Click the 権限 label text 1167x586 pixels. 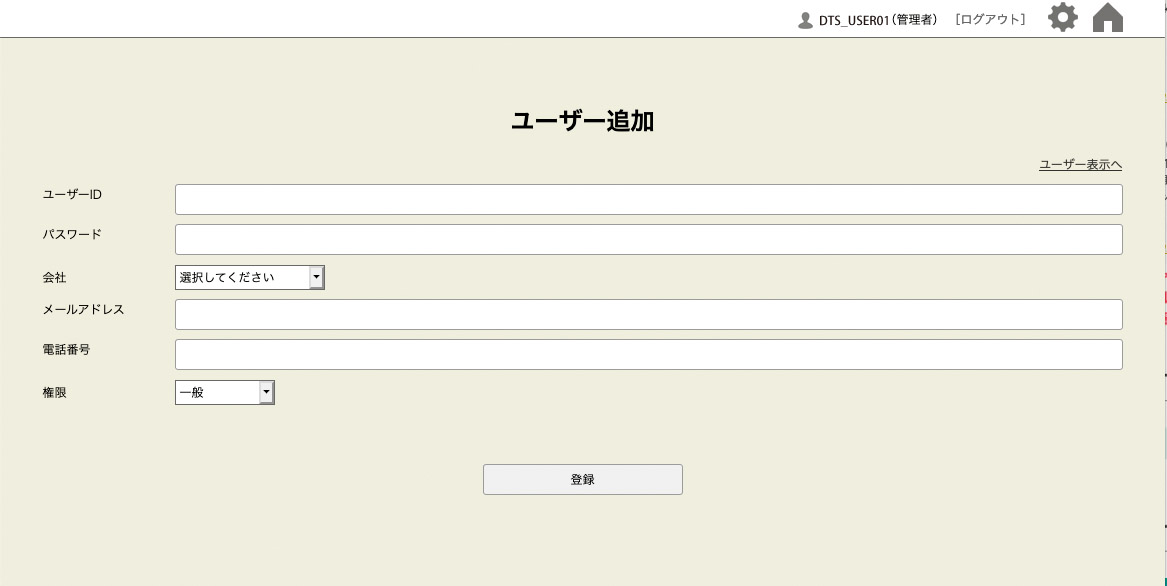pyautogui.click(x=54, y=392)
